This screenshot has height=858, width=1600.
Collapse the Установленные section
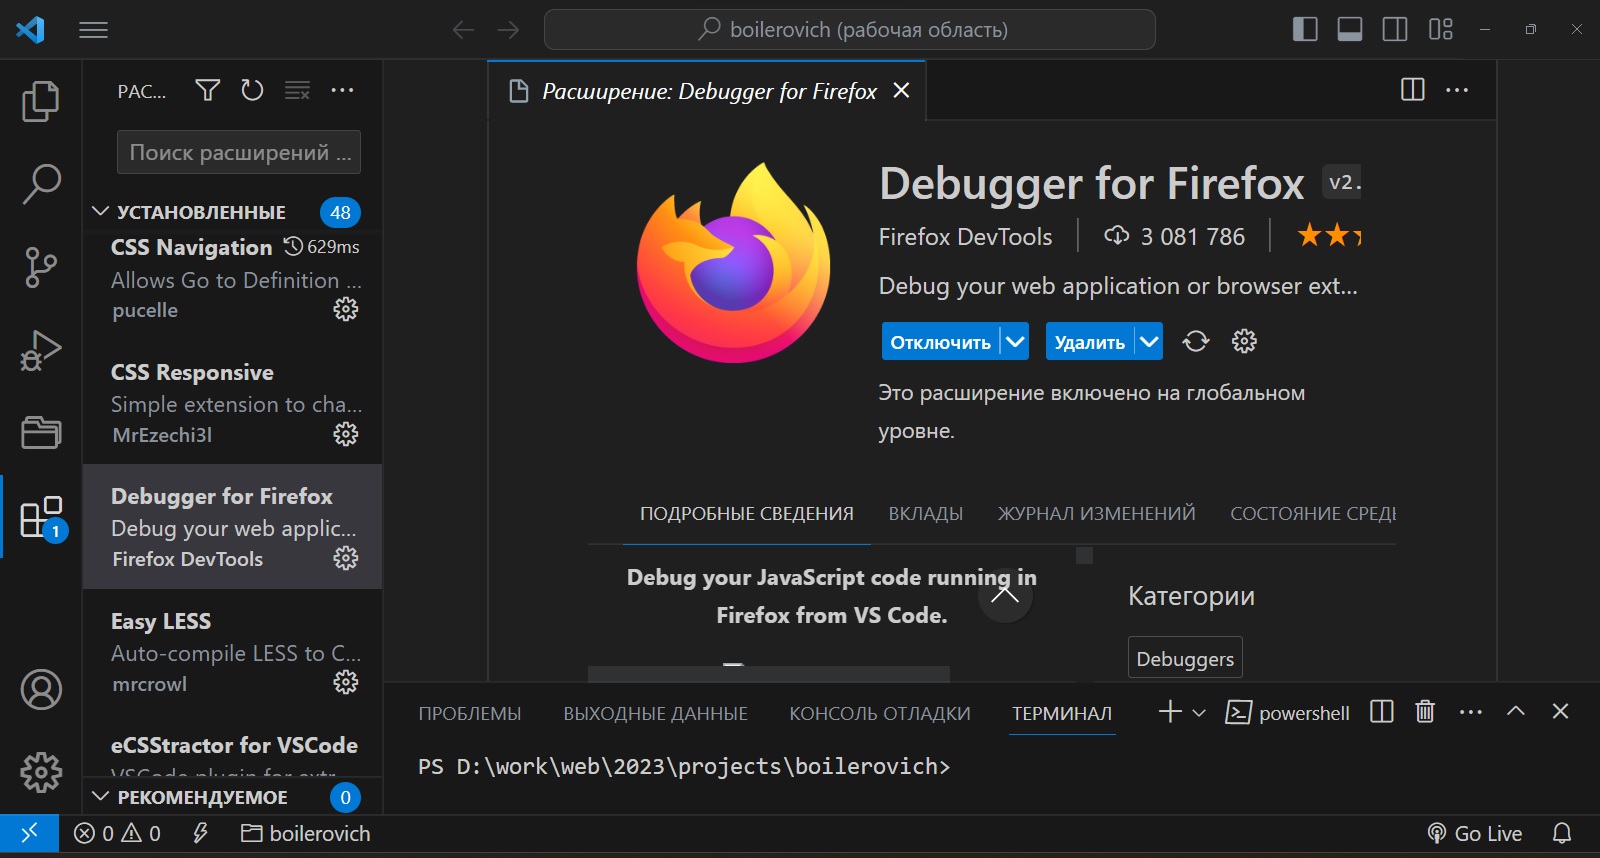click(x=200, y=212)
